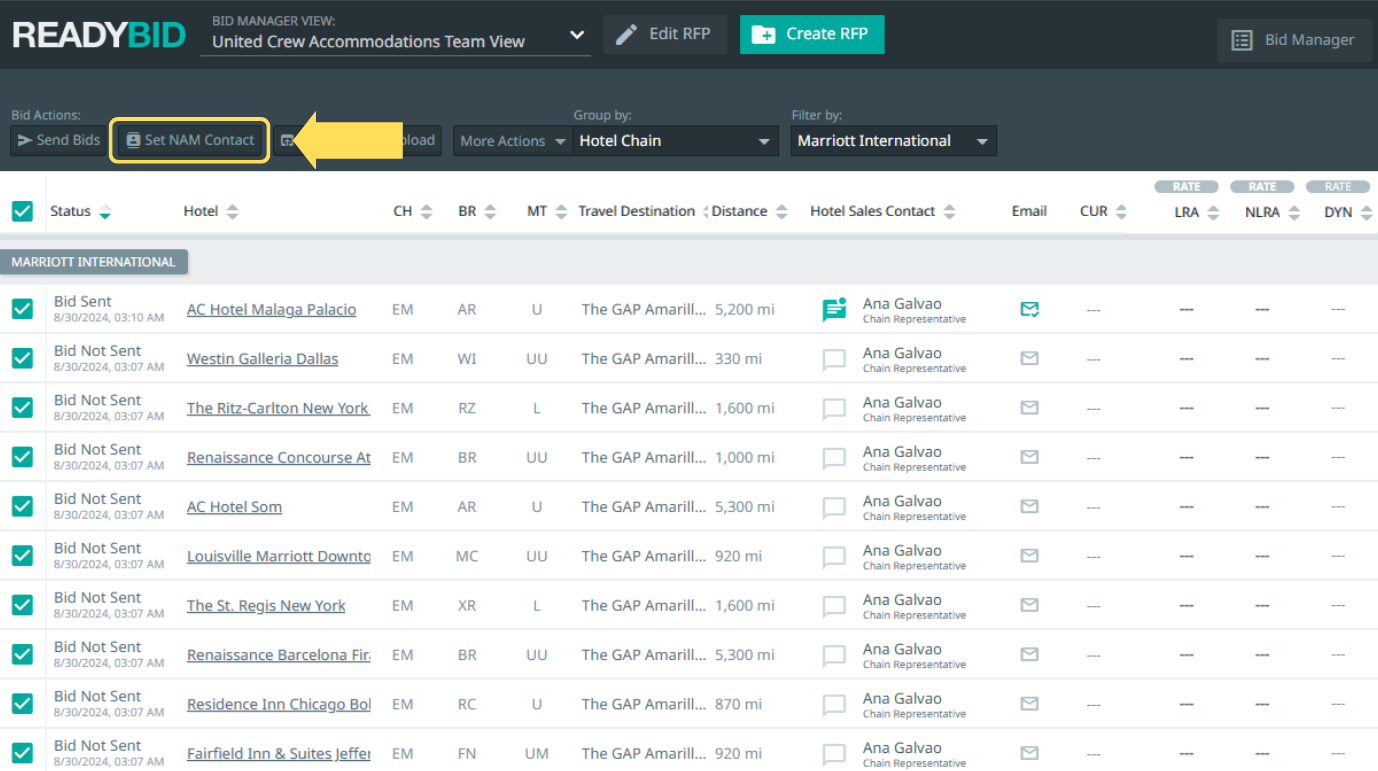Click email icon for Renaissance Concourse row
The width and height of the screenshot is (1378, 771).
(1029, 457)
